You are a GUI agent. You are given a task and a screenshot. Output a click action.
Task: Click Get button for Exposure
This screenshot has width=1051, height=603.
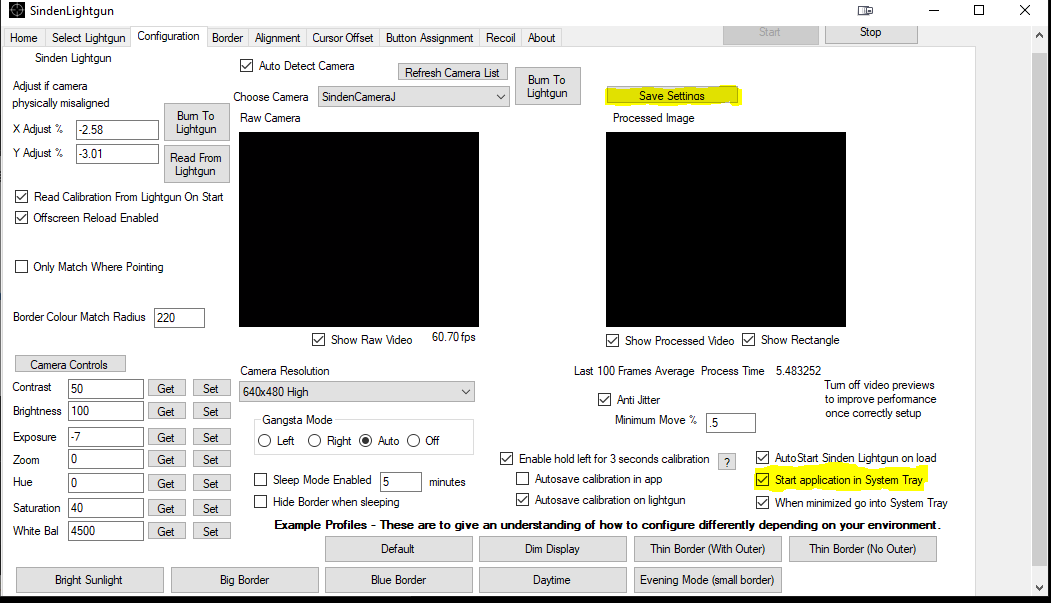point(166,438)
